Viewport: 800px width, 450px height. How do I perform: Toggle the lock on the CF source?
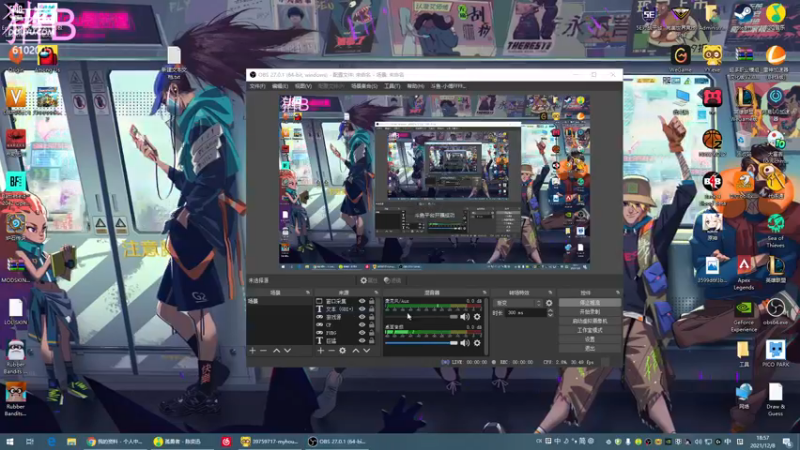tap(371, 324)
